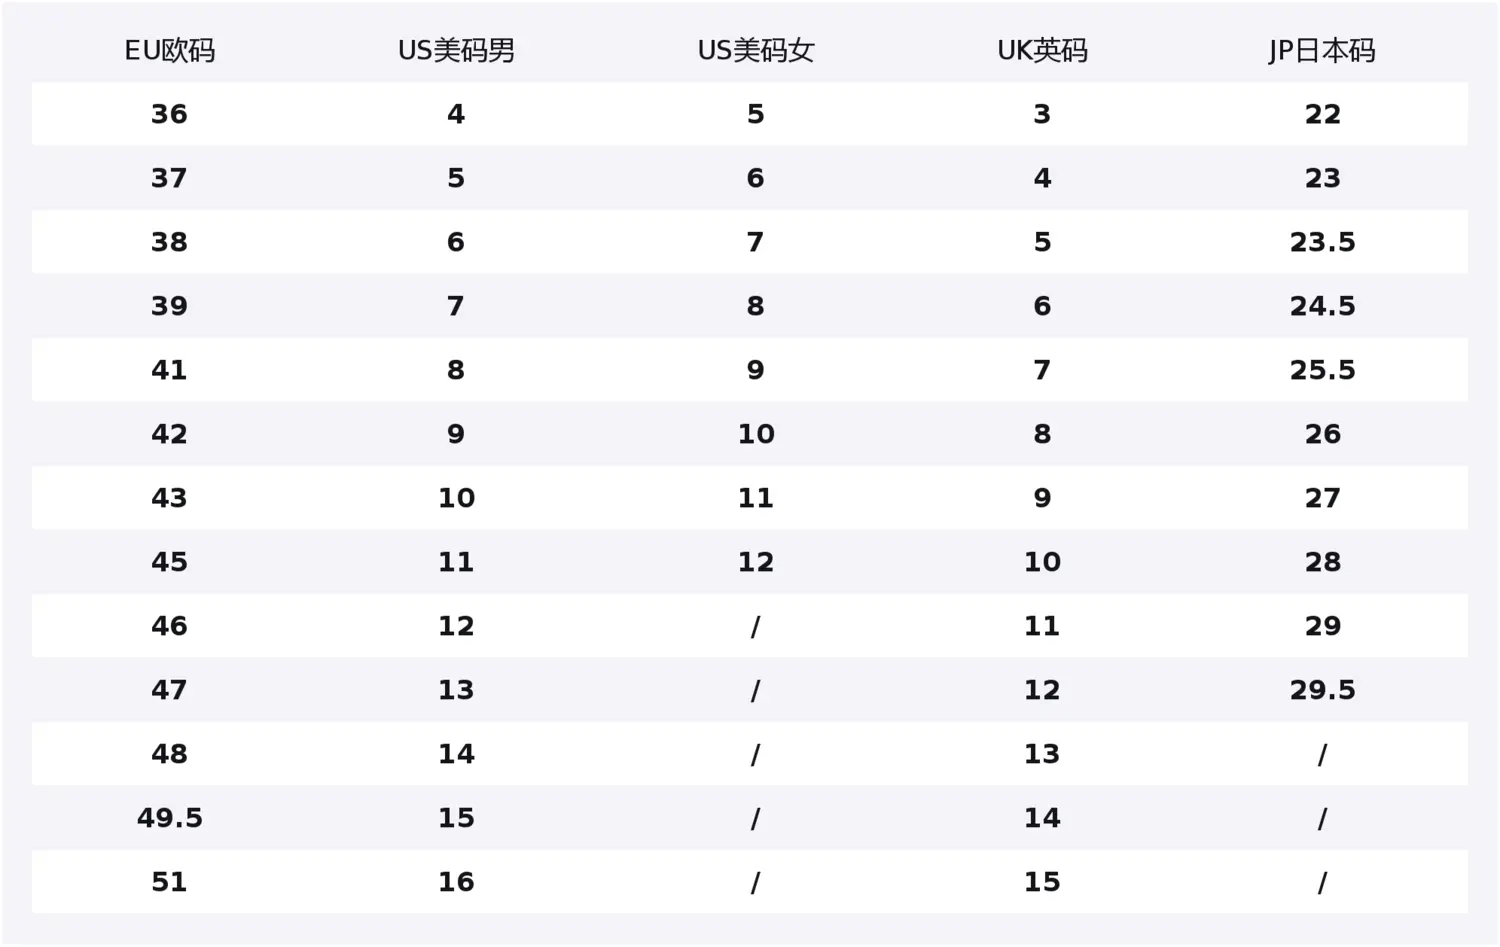Image resolution: width=1500 pixels, height=947 pixels.
Task: Click the US美码男 column header
Action: coord(456,50)
